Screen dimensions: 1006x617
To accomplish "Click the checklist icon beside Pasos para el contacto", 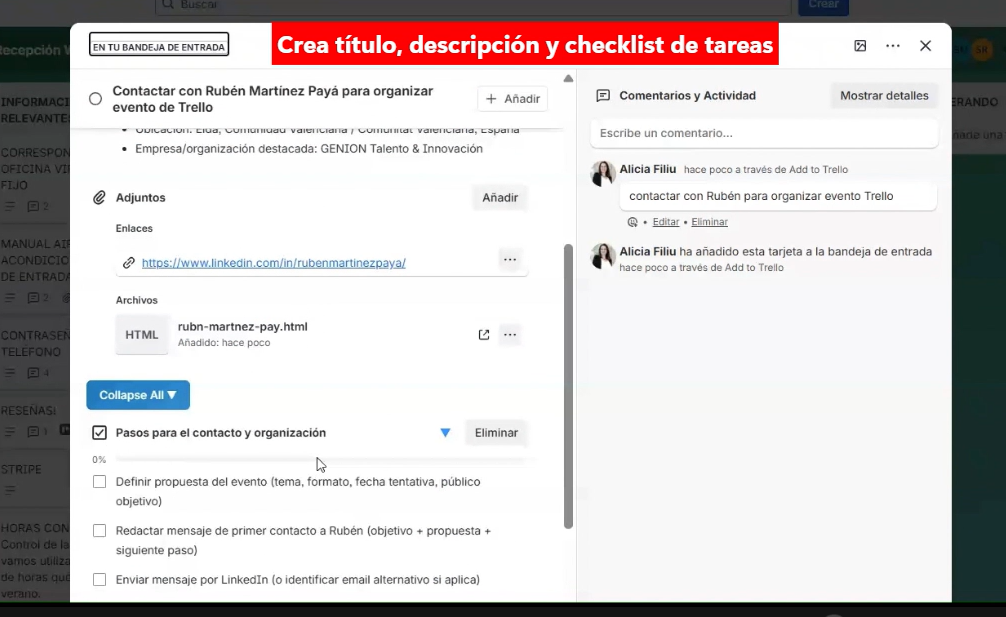I will point(99,433).
